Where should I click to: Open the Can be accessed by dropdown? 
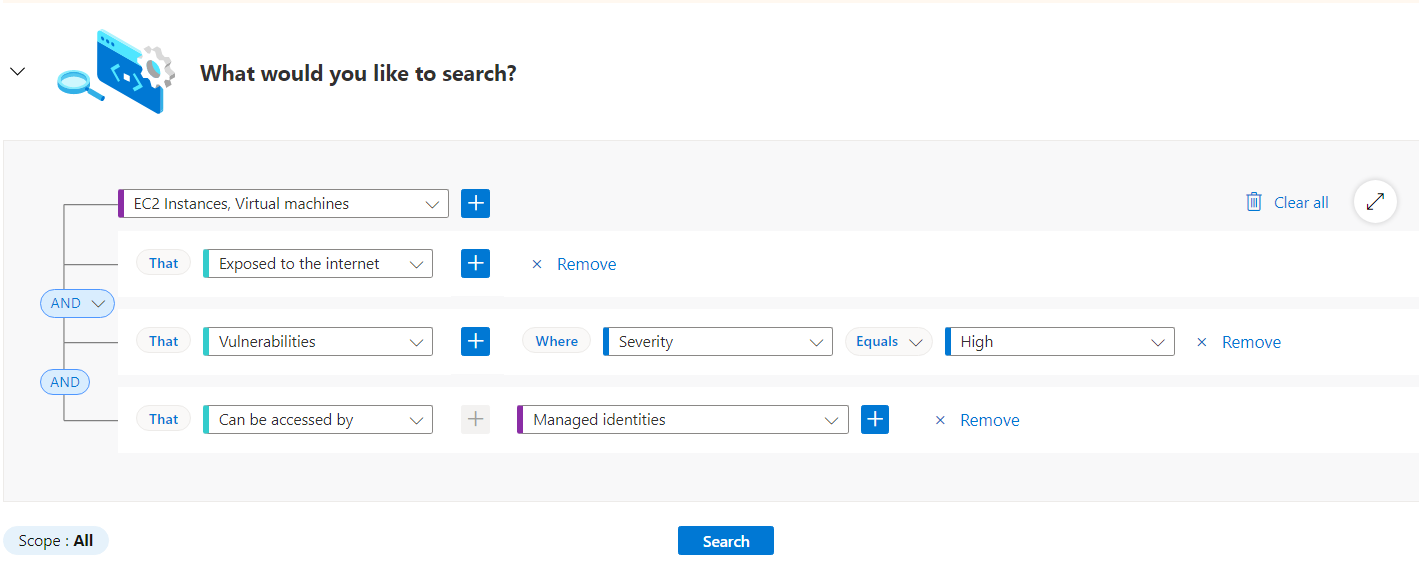tap(318, 419)
